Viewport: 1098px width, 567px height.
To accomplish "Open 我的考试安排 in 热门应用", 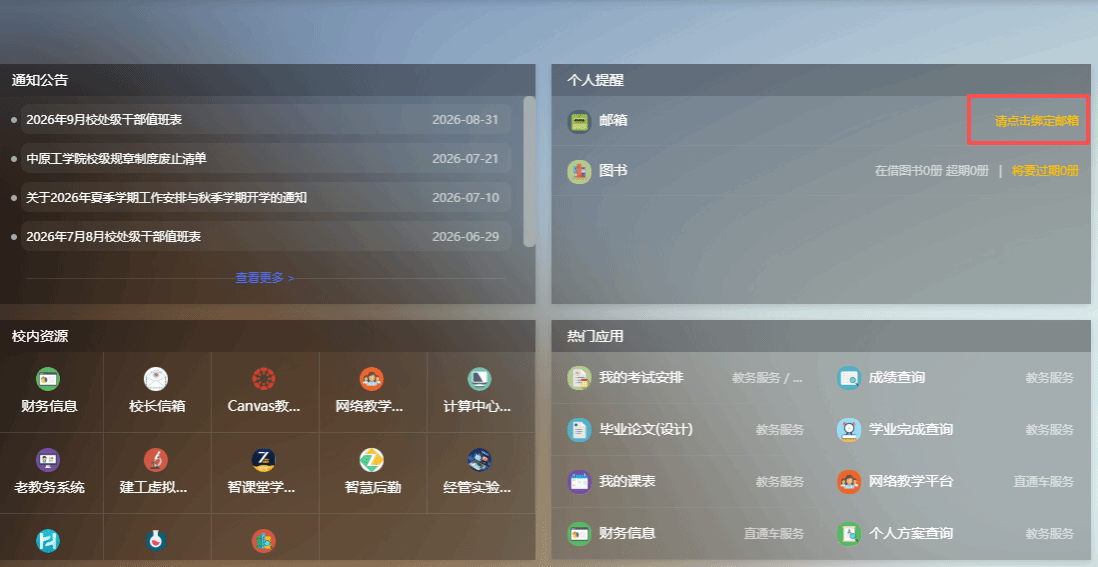I will (641, 377).
